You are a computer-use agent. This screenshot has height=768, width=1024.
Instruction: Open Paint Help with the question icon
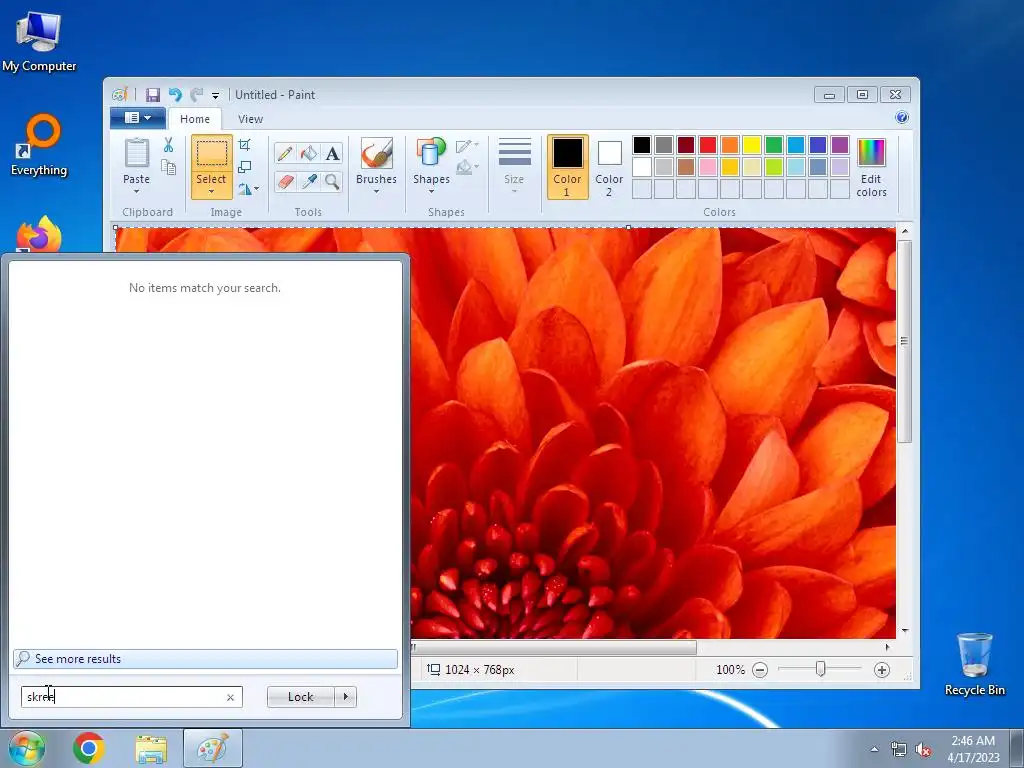(902, 118)
